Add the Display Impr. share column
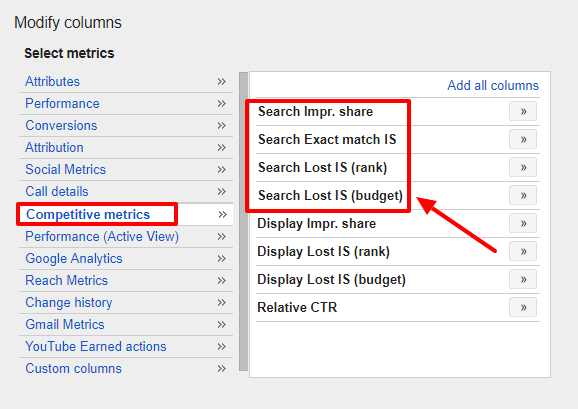The image size is (578, 409). pos(523,223)
